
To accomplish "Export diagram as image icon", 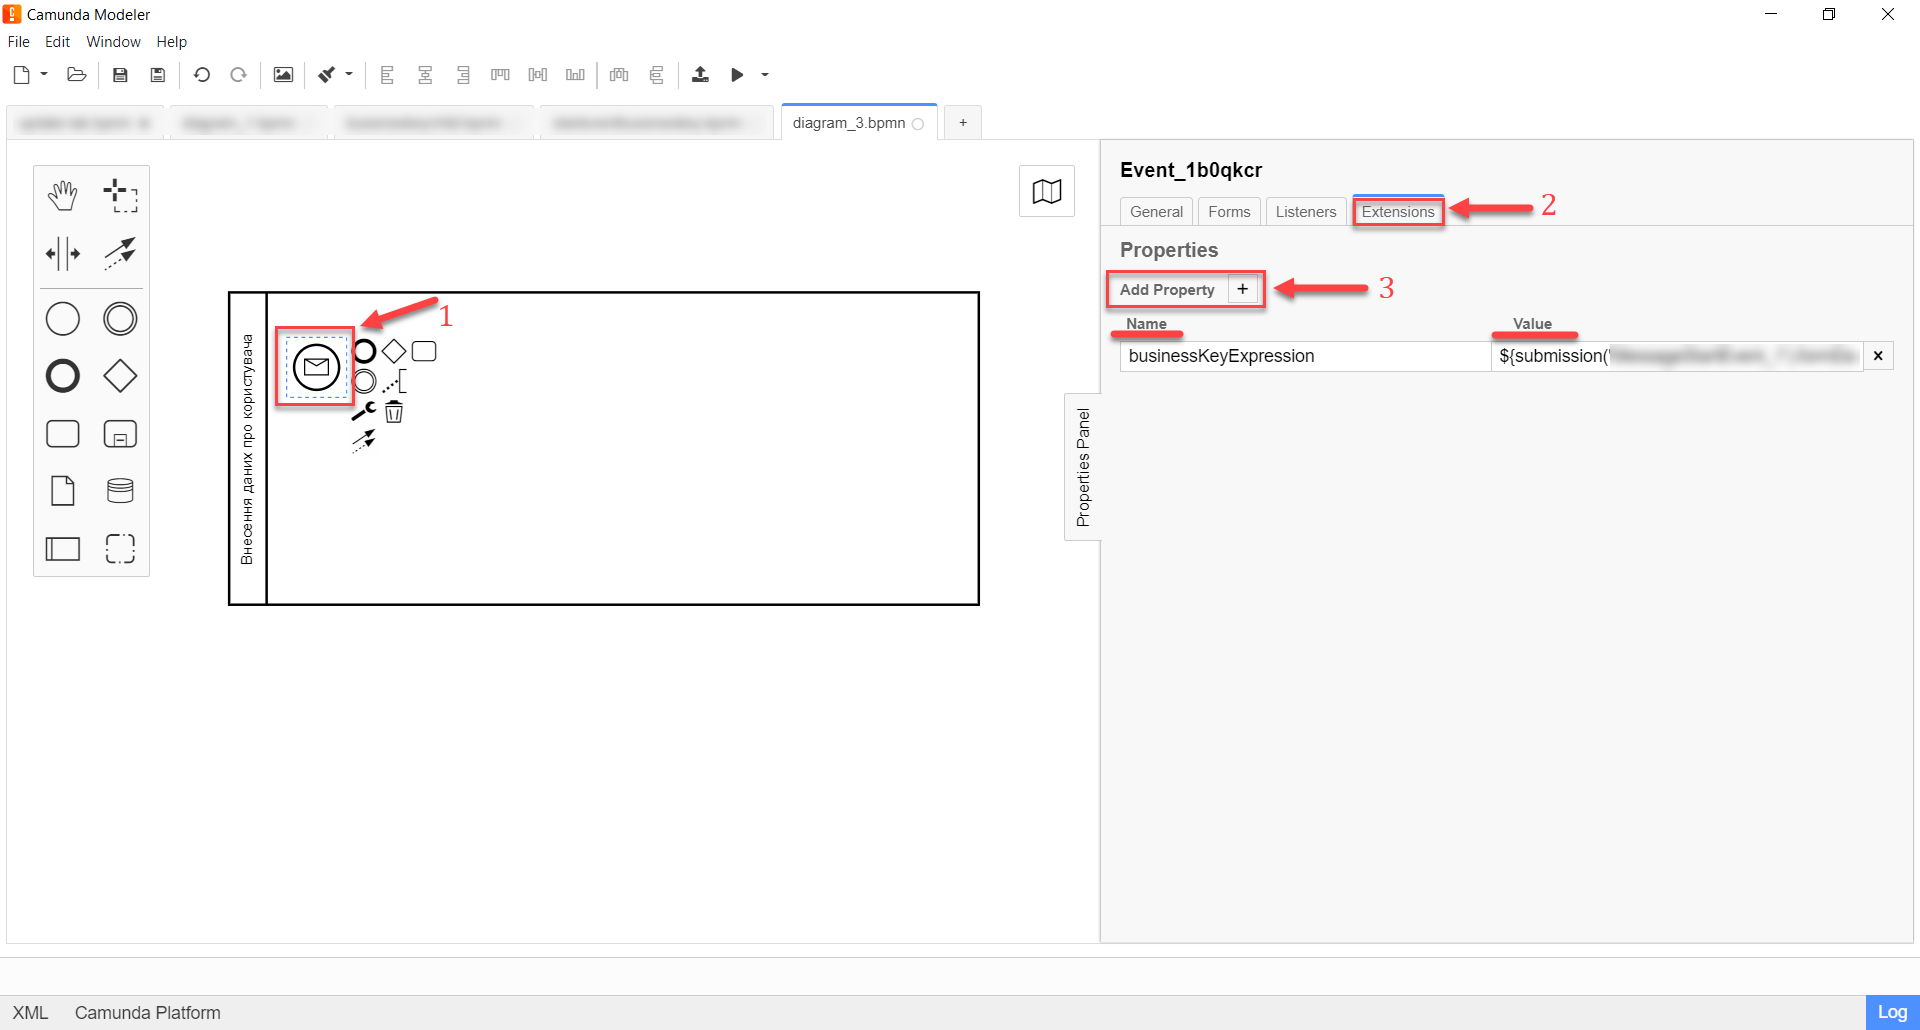I will (x=283, y=75).
